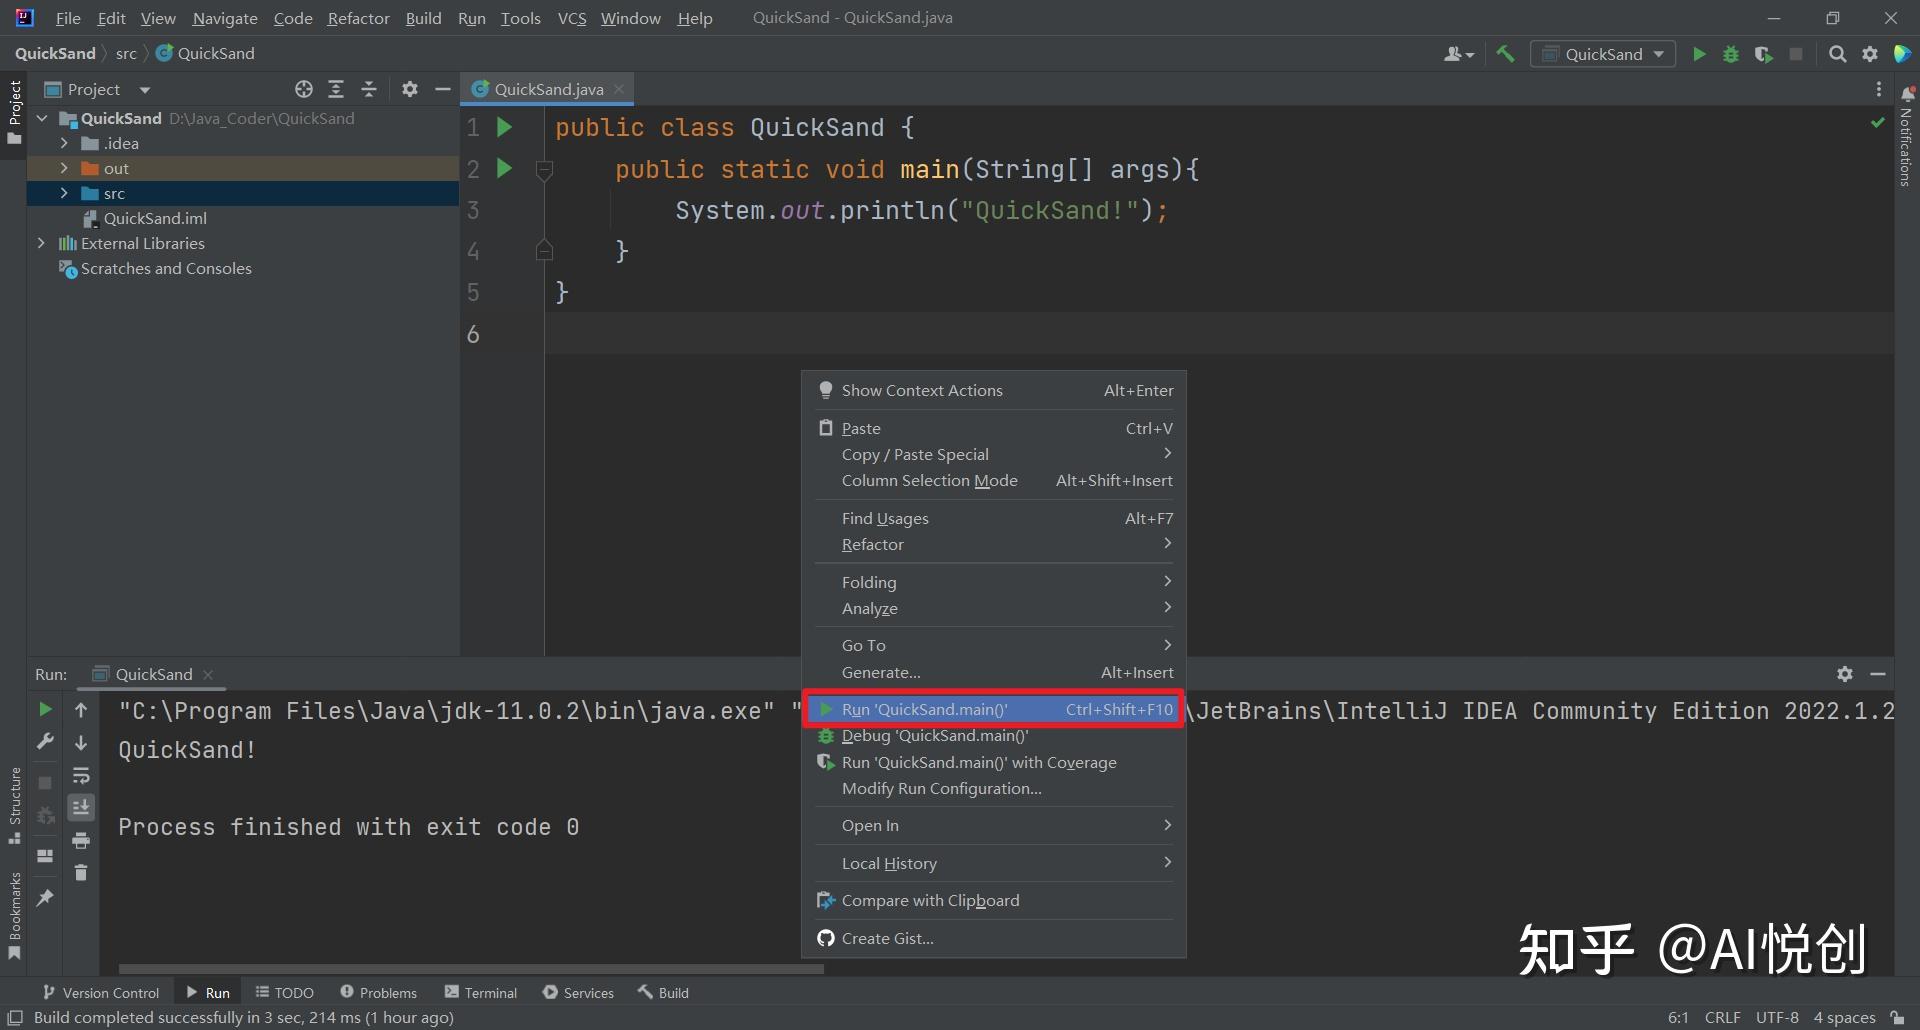Open Project panel options gear
This screenshot has height=1030, width=1920.
[x=410, y=89]
